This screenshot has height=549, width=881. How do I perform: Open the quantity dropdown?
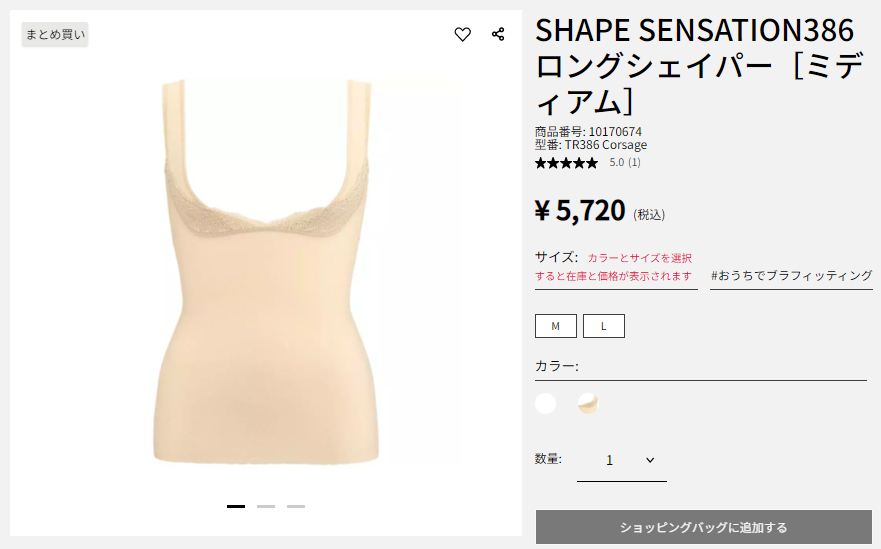click(x=622, y=461)
